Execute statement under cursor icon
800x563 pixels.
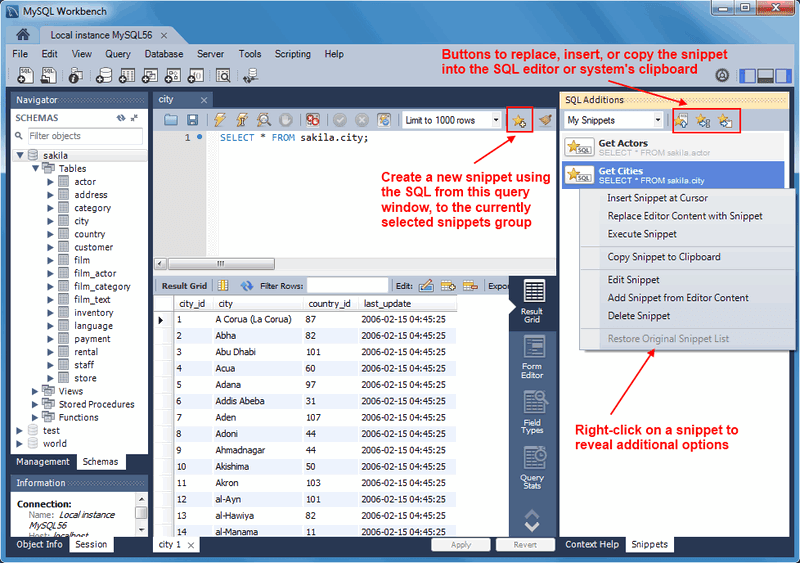pos(242,120)
